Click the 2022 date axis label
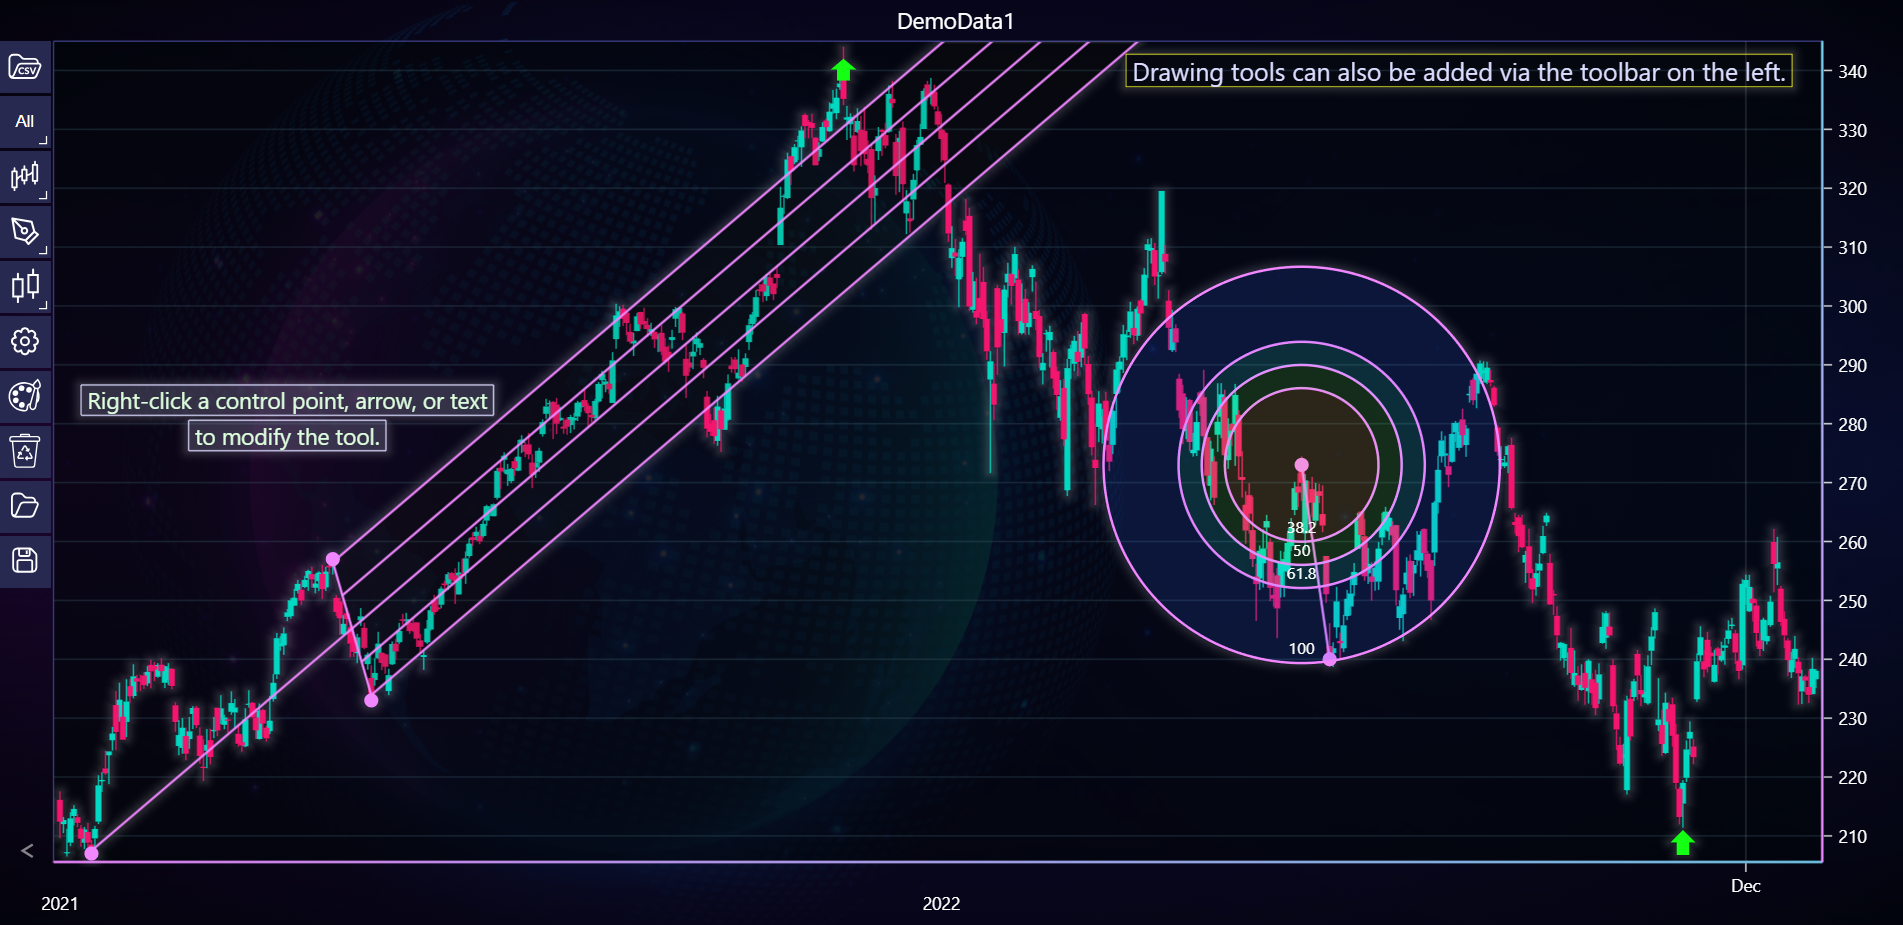Screen dimensions: 1903x925 (x=941, y=903)
